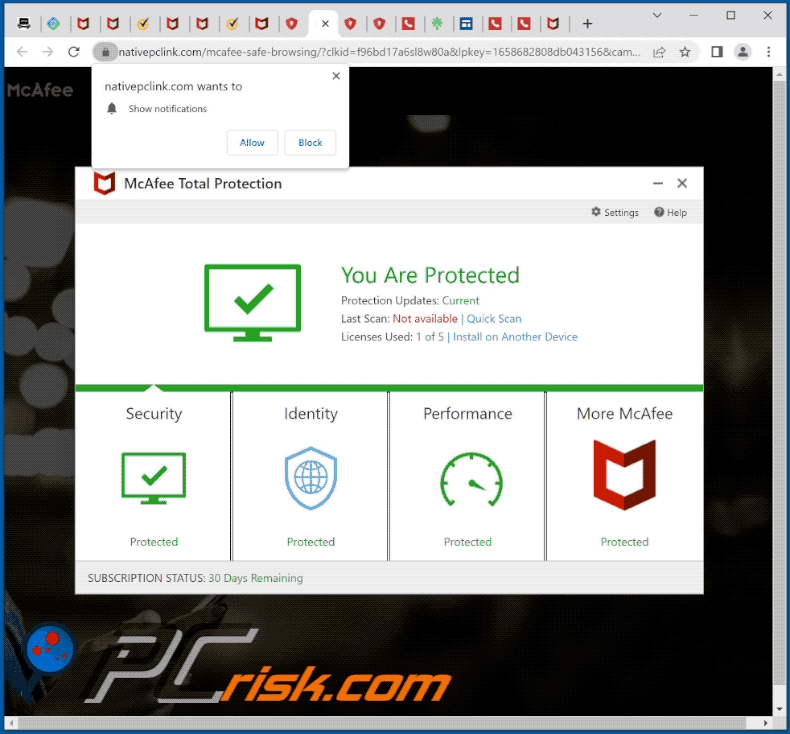
Task: Click Protected under Identity
Action: (310, 542)
